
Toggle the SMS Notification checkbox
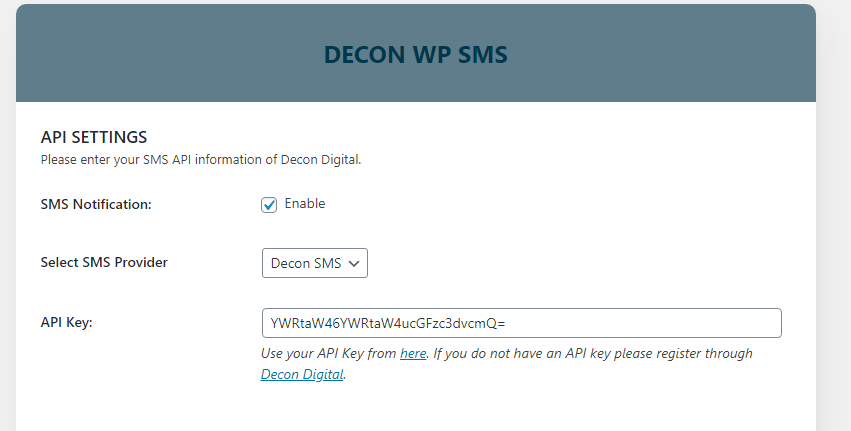[x=269, y=205]
